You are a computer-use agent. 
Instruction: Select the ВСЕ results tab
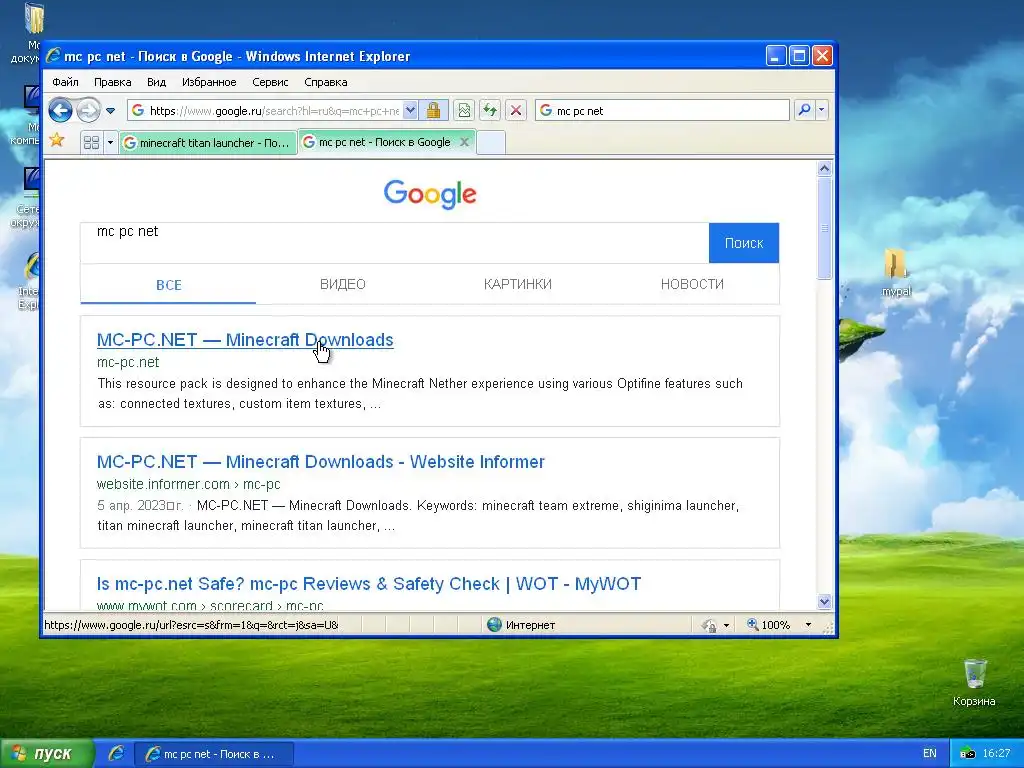click(x=168, y=284)
